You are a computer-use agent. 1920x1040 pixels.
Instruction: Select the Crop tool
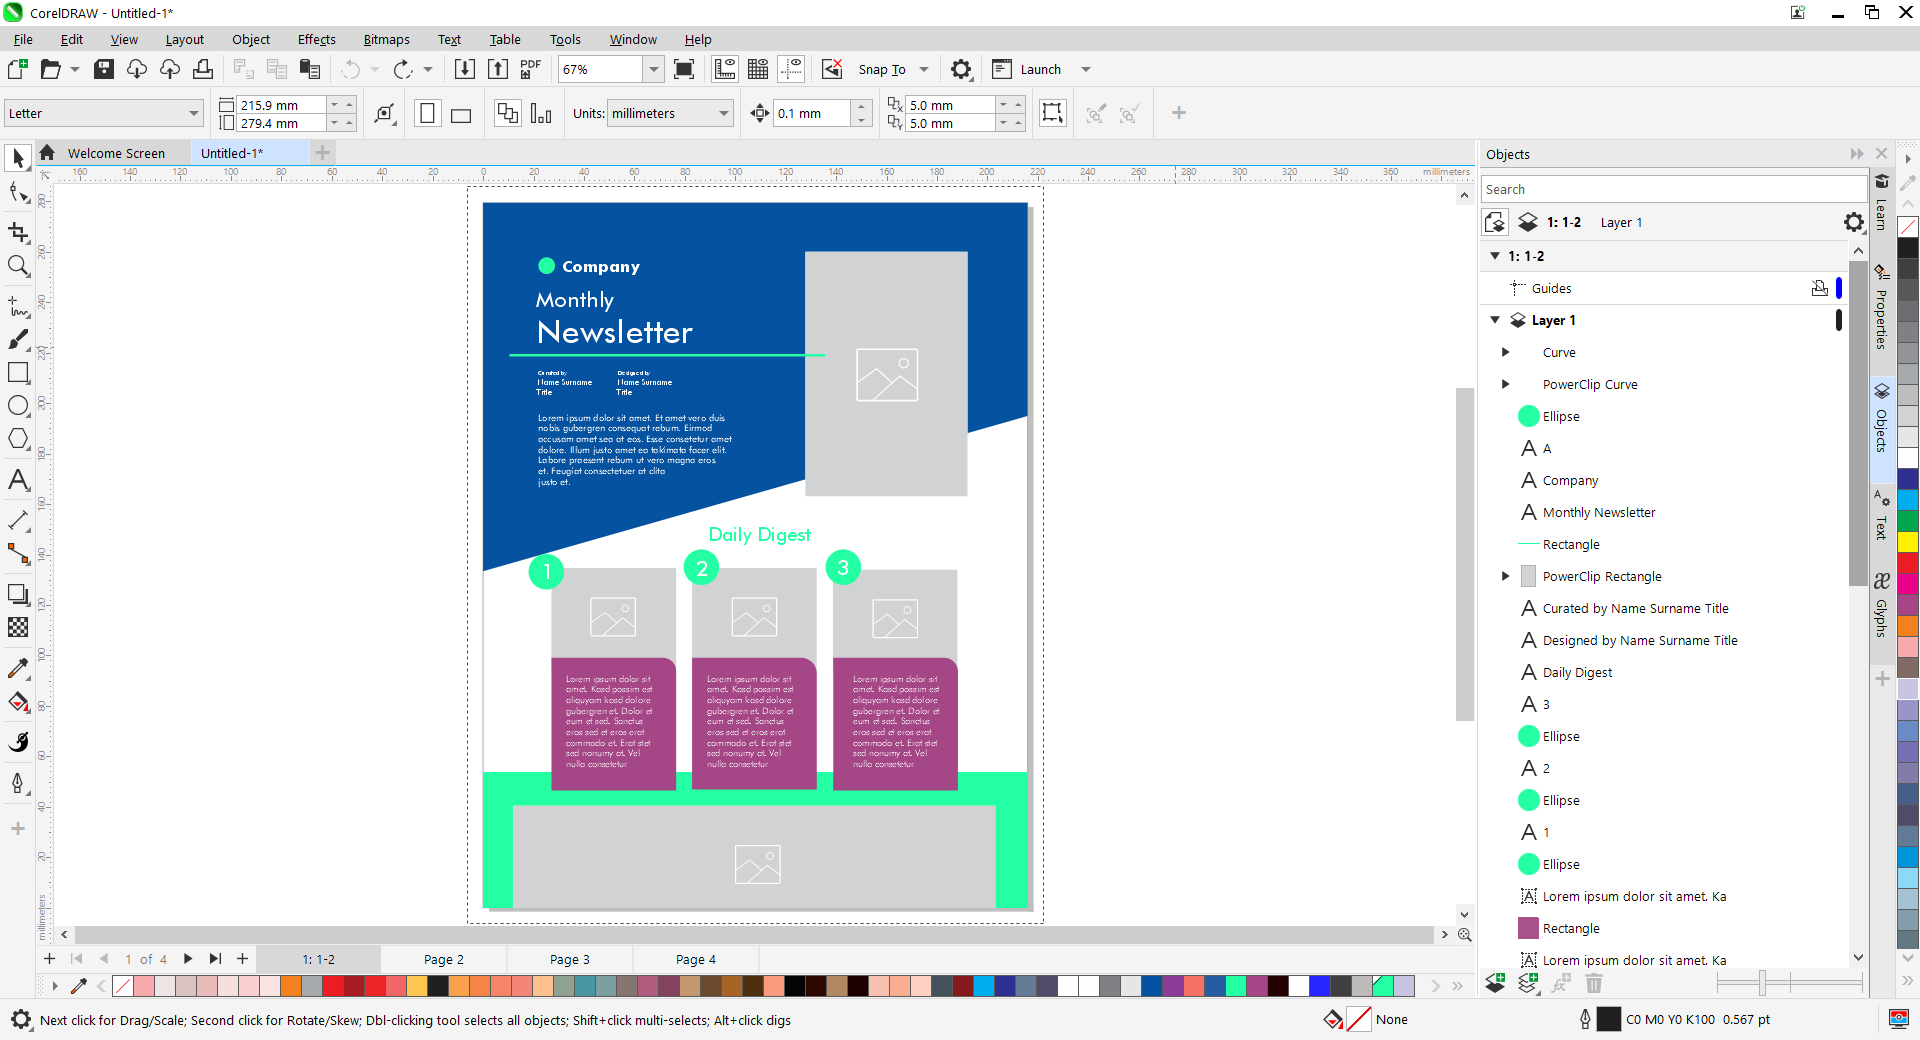coord(18,232)
